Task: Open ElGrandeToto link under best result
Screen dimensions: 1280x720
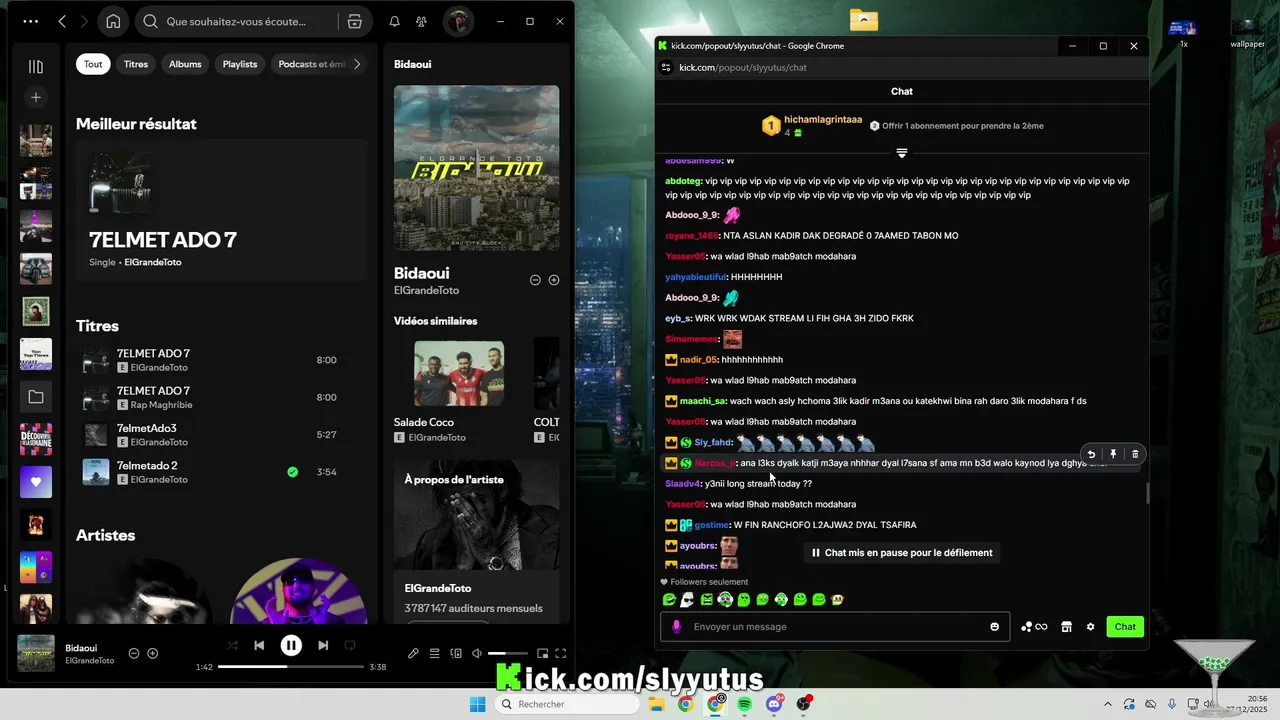Action: pos(153,262)
